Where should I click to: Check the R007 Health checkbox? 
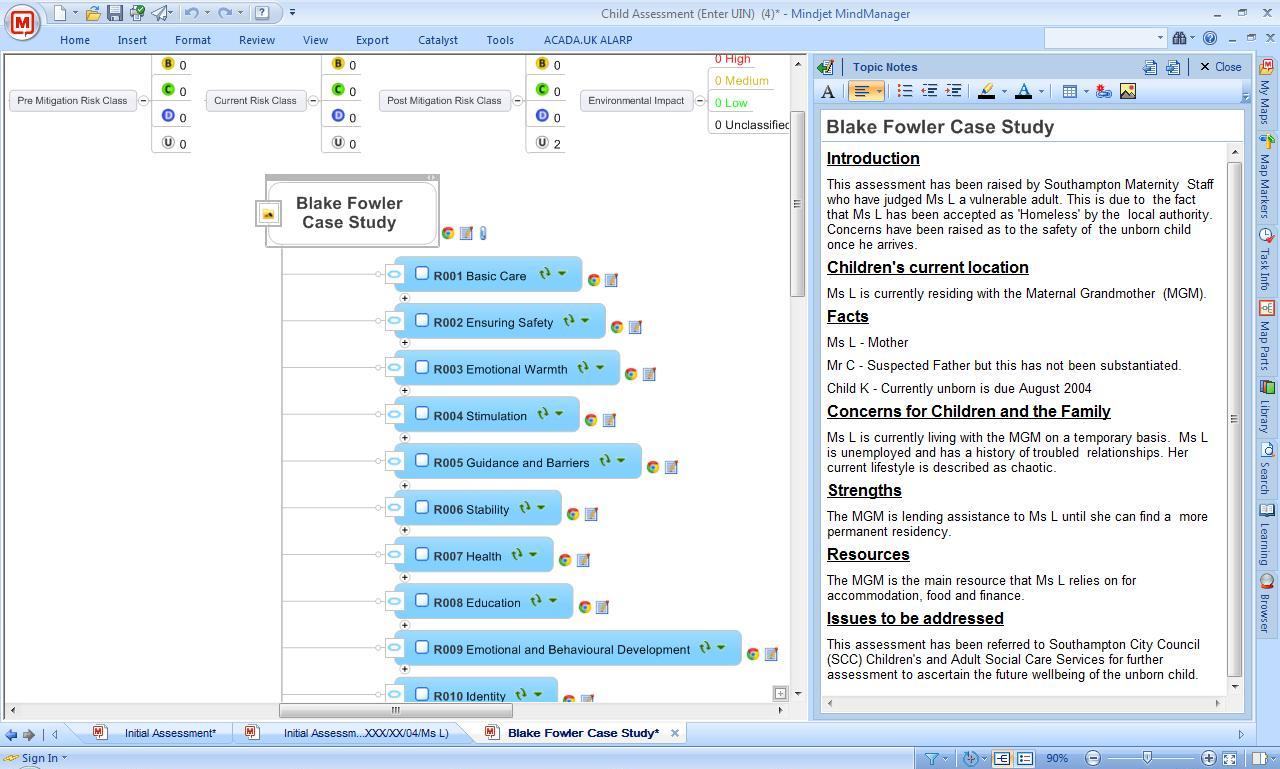[x=422, y=554]
